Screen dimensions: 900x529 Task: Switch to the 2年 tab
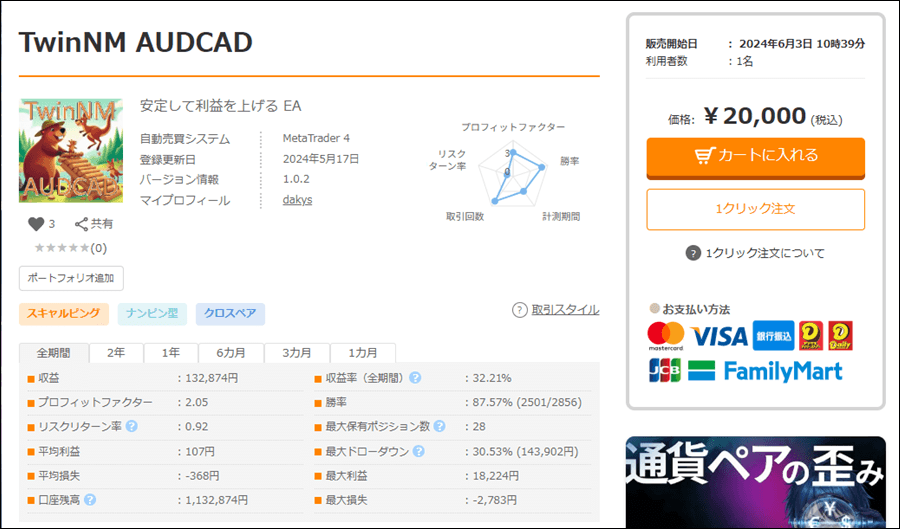116,353
